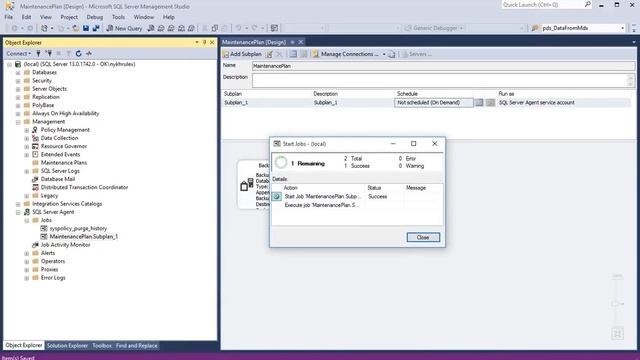Collapse the SQL Server Agent node

(18, 212)
